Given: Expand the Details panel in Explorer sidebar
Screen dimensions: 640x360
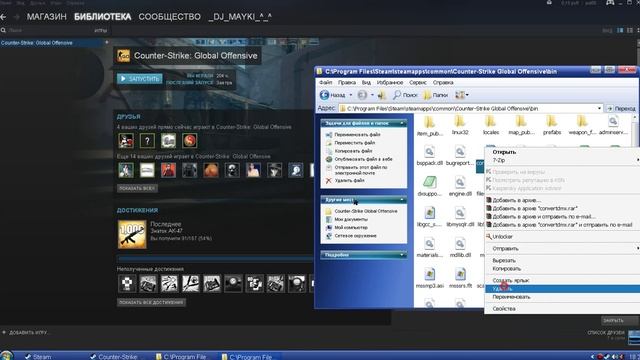Looking at the screenshot, I should pyautogui.click(x=402, y=255).
